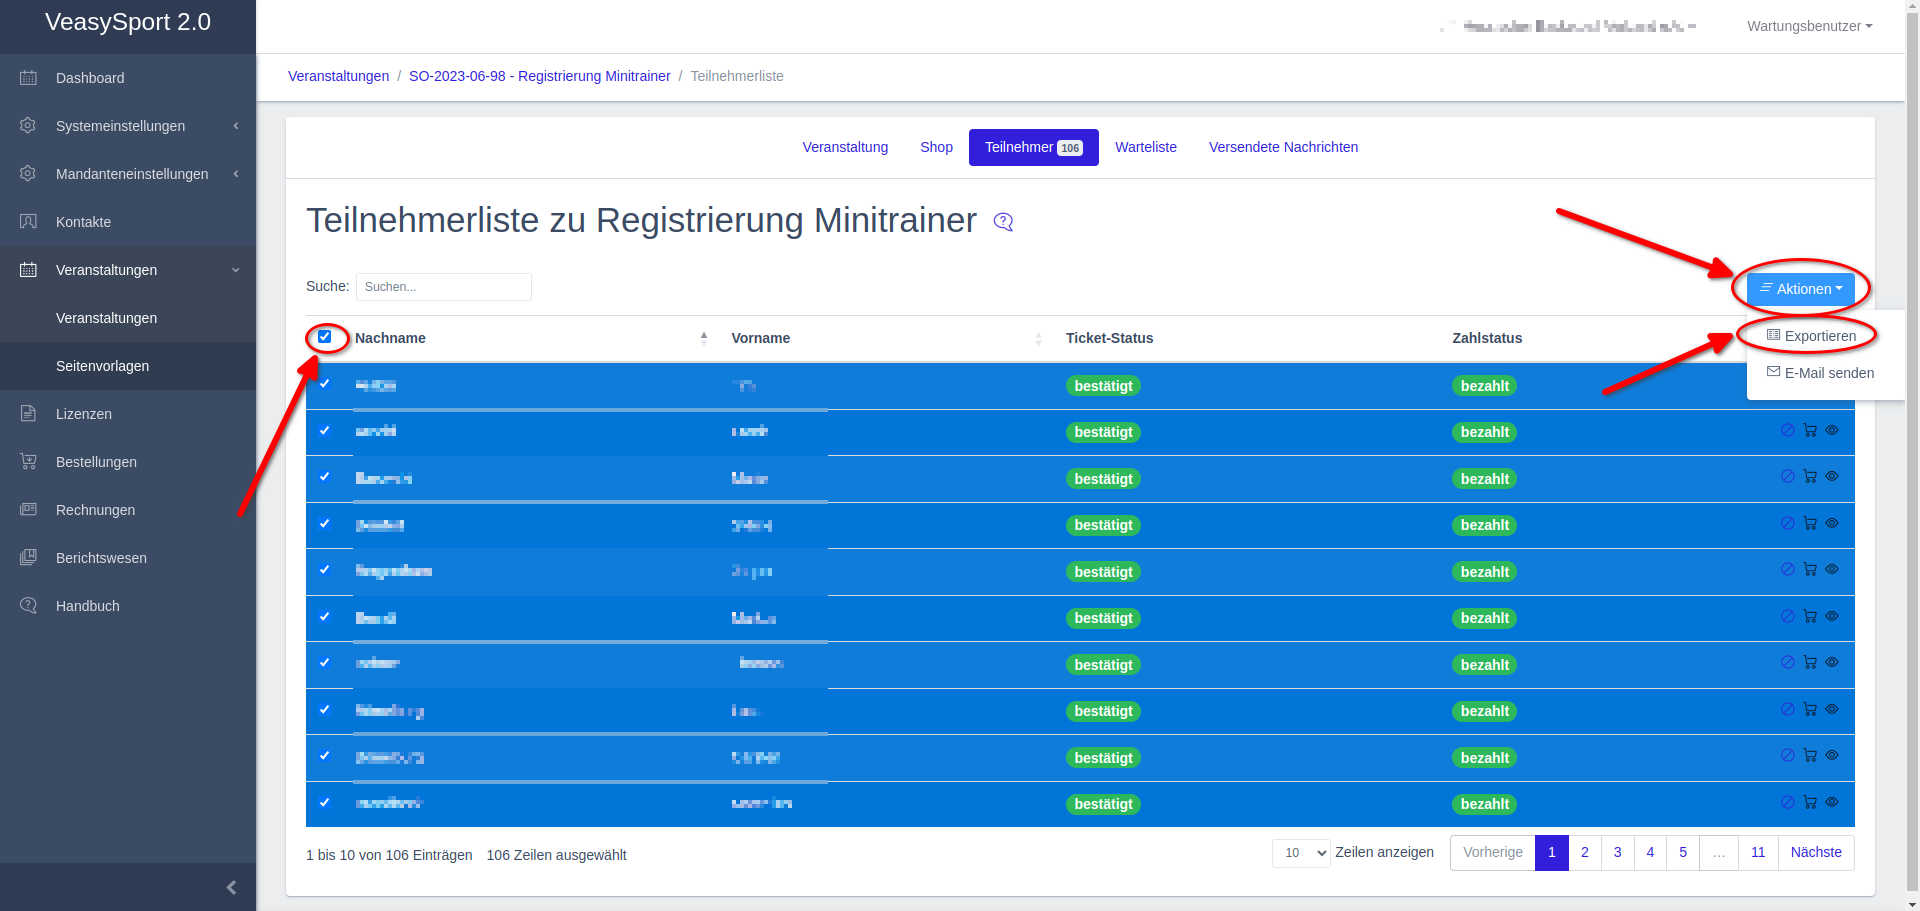1920x911 pixels.
Task: Switch to the Warteliste tab
Action: [1145, 147]
